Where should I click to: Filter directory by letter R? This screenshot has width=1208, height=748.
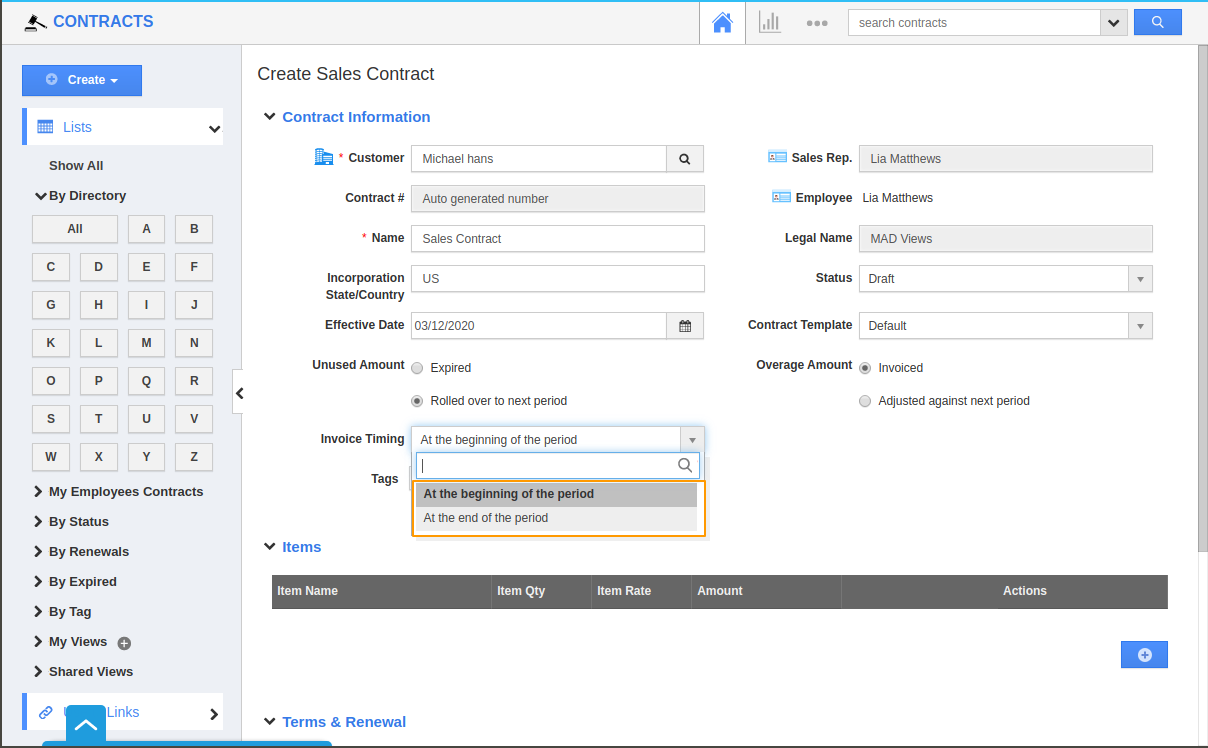[x=194, y=381]
